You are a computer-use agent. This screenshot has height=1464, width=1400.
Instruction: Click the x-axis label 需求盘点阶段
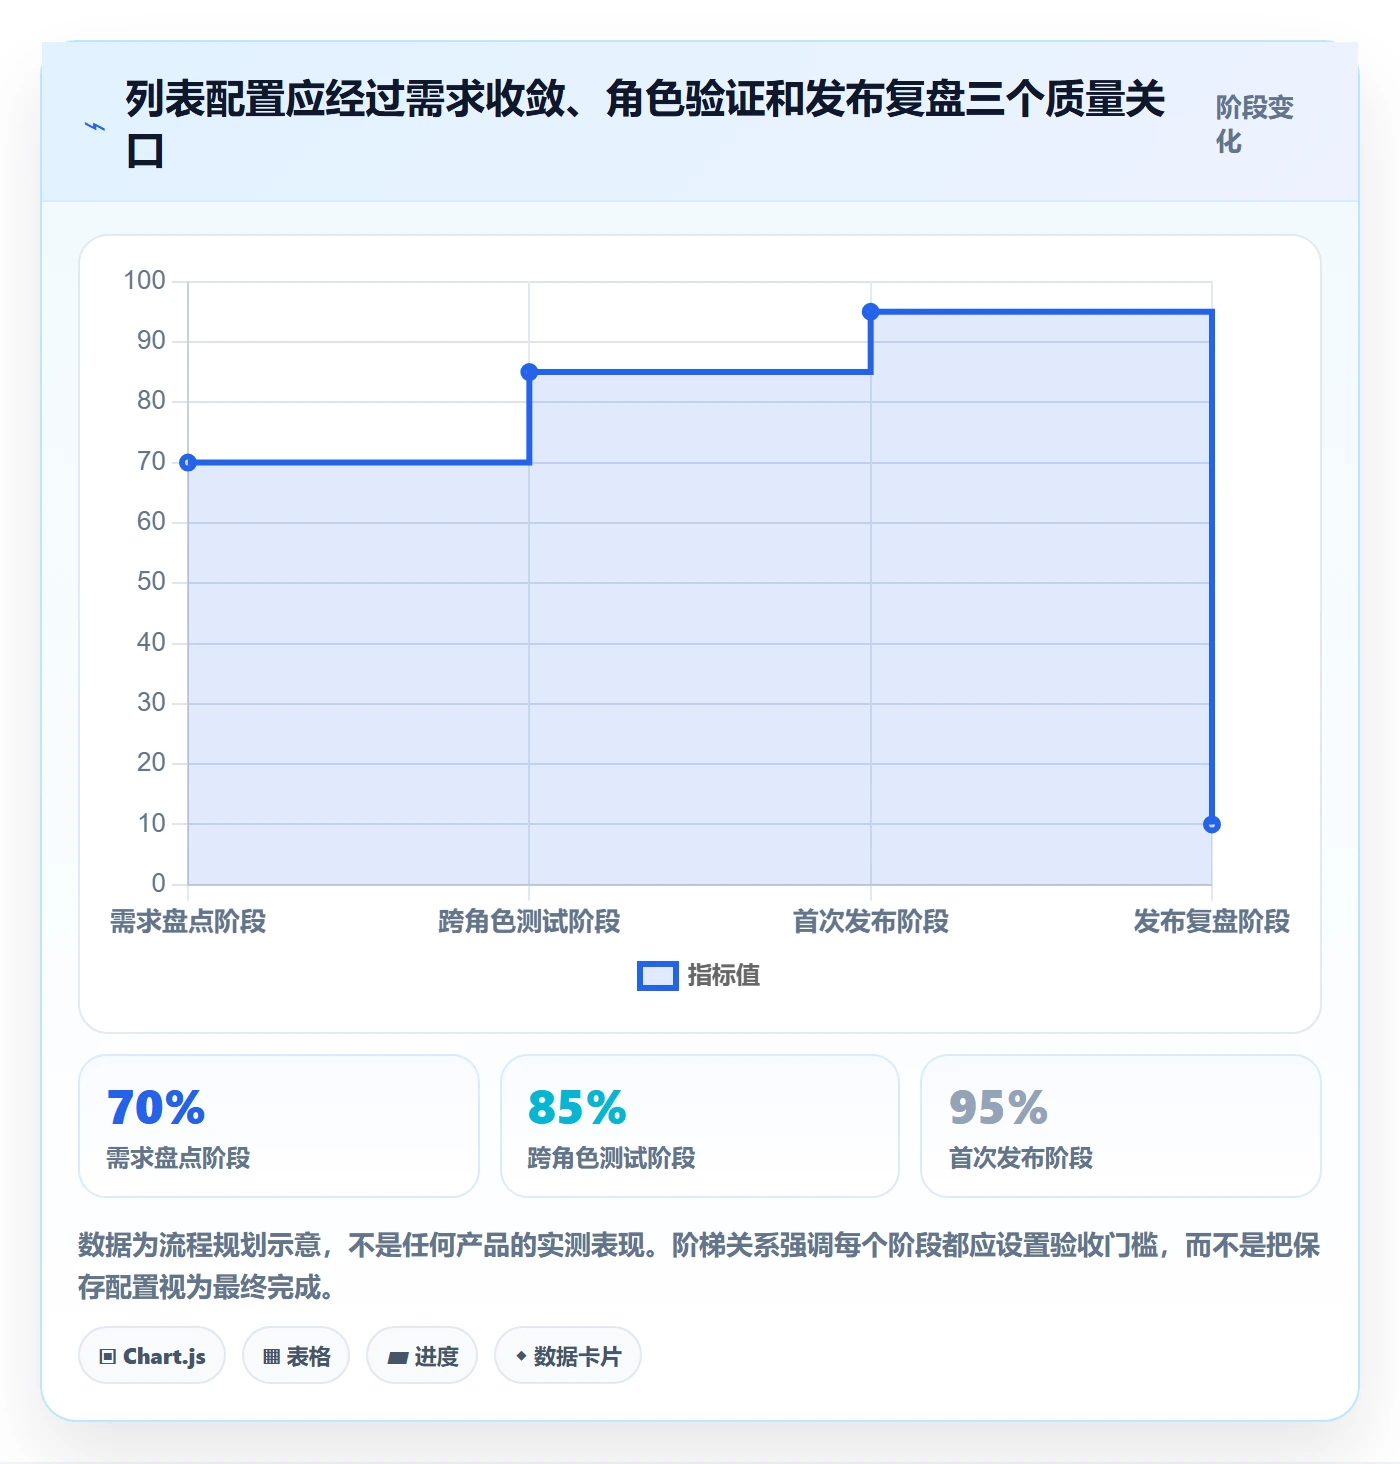(x=188, y=921)
